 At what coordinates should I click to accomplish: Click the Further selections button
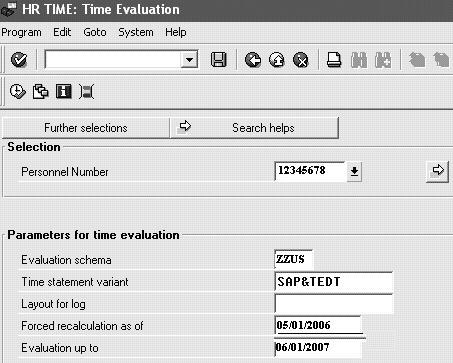click(86, 128)
